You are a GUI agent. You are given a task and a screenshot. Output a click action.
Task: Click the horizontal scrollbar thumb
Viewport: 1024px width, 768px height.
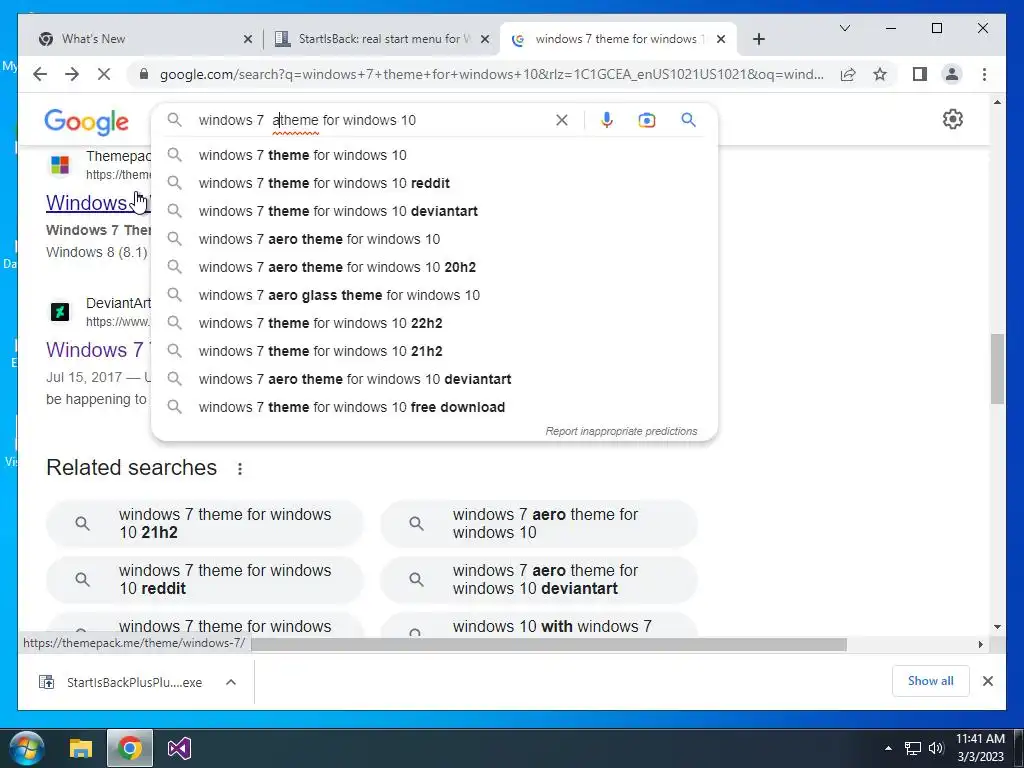(x=549, y=645)
